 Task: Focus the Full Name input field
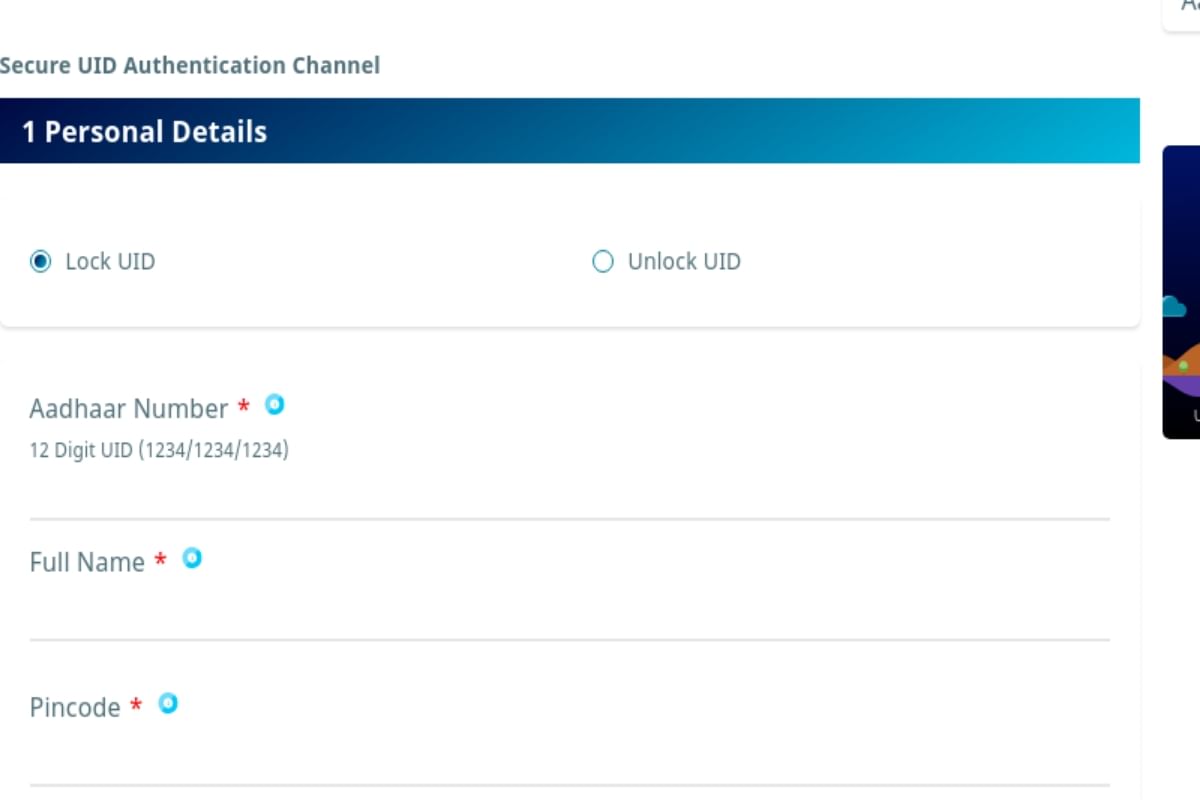[x=569, y=615]
